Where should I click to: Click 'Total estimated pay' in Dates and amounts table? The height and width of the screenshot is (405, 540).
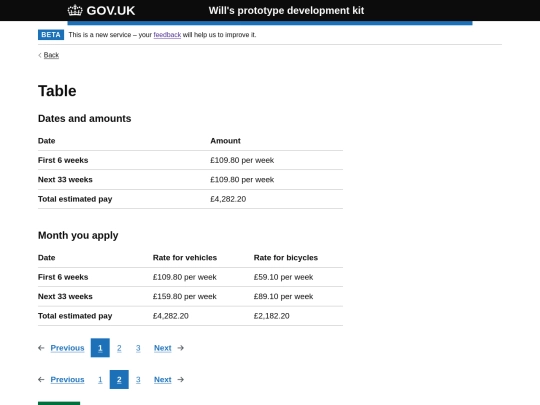point(75,199)
